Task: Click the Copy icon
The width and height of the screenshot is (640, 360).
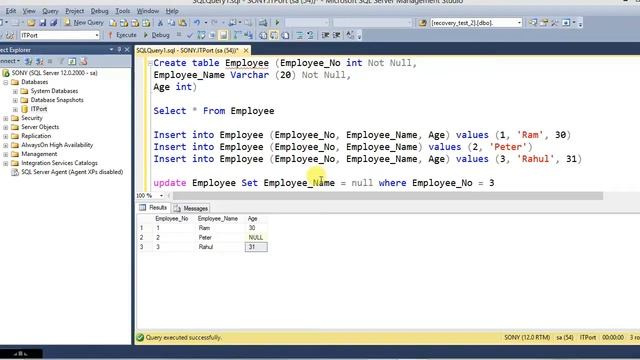Action: pyautogui.click(x=171, y=23)
